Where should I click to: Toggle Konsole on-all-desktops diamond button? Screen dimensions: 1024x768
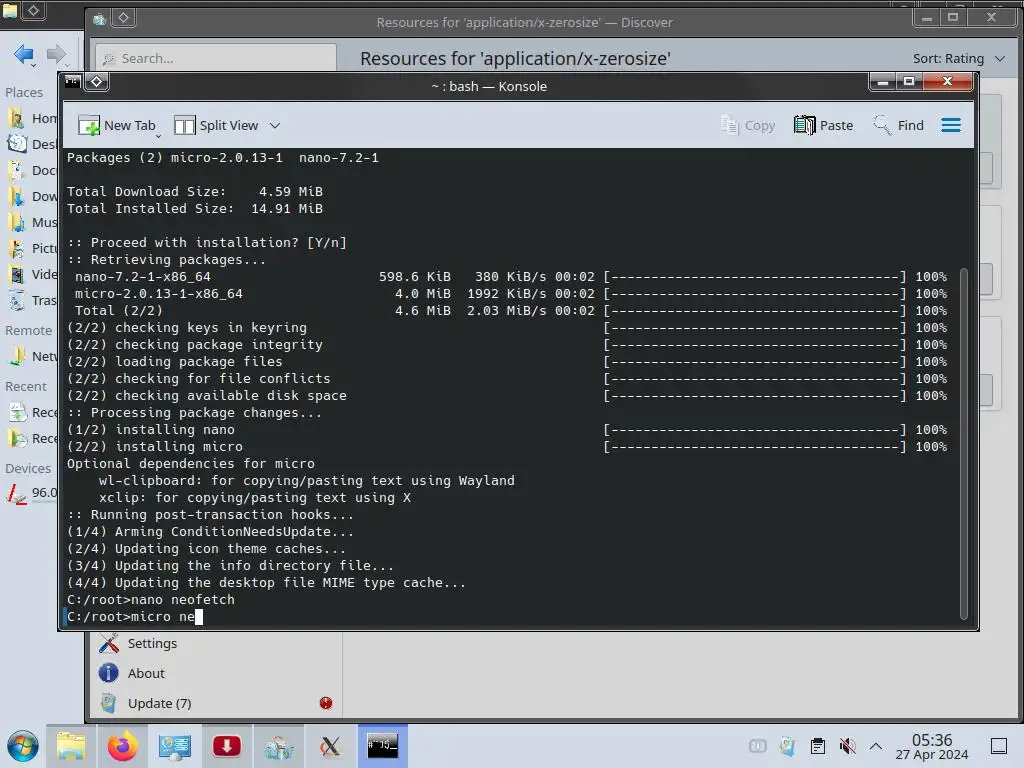pyautogui.click(x=97, y=82)
